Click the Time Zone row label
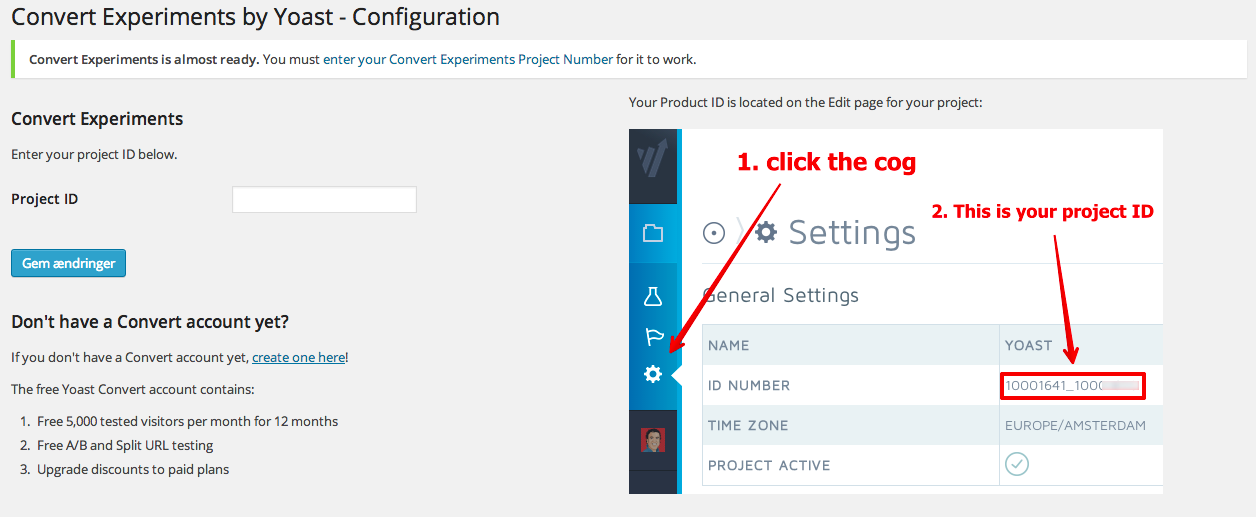The width and height of the screenshot is (1256, 517). [748, 425]
